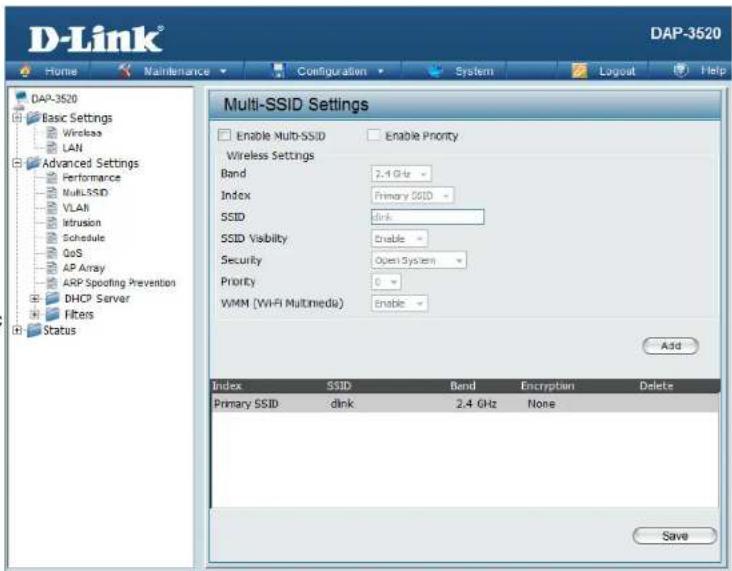
Task: Open the System menu item
Action: (x=474, y=71)
